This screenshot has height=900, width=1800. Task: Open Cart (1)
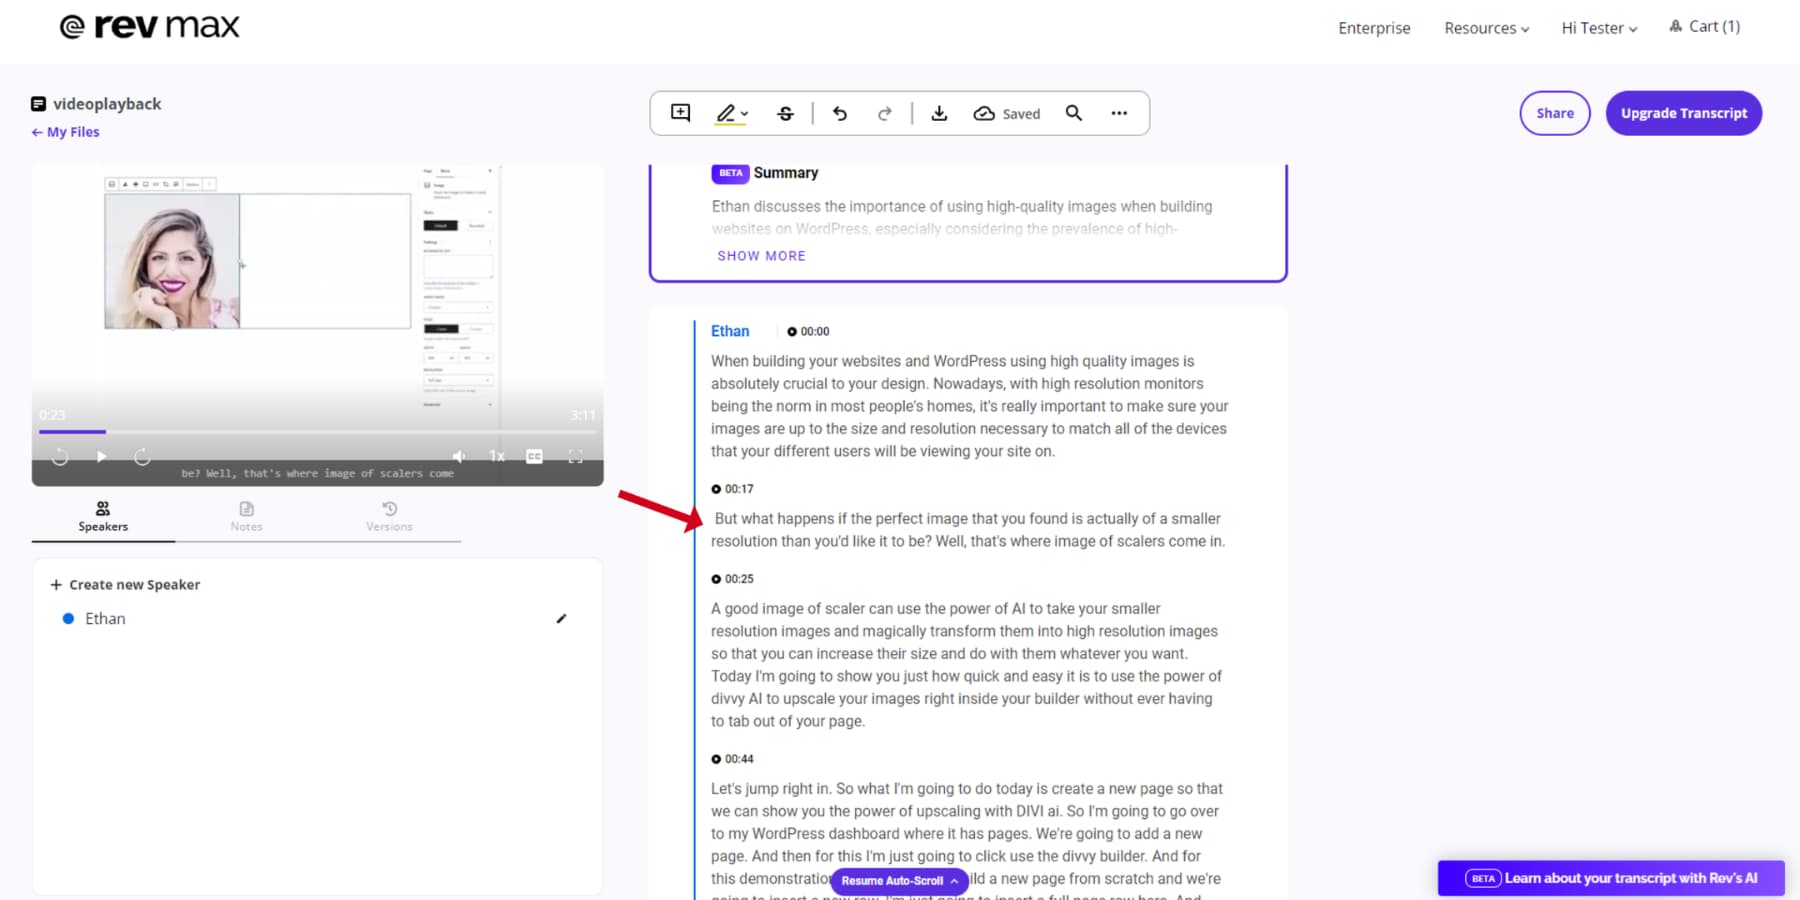1704,27
